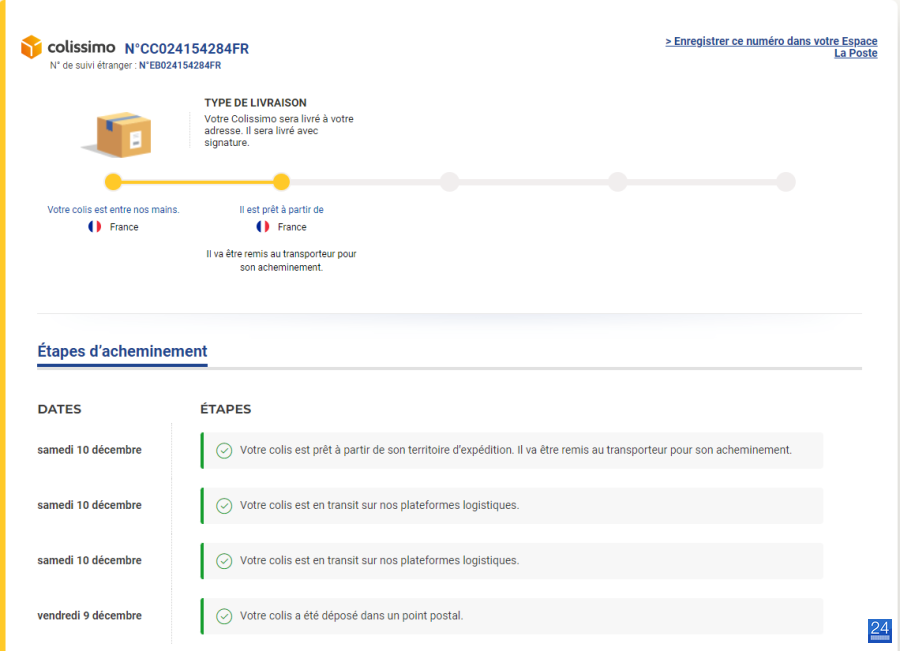The height and width of the screenshot is (651, 900).
Task: Click the last grey progress step dot
Action: pos(786,182)
